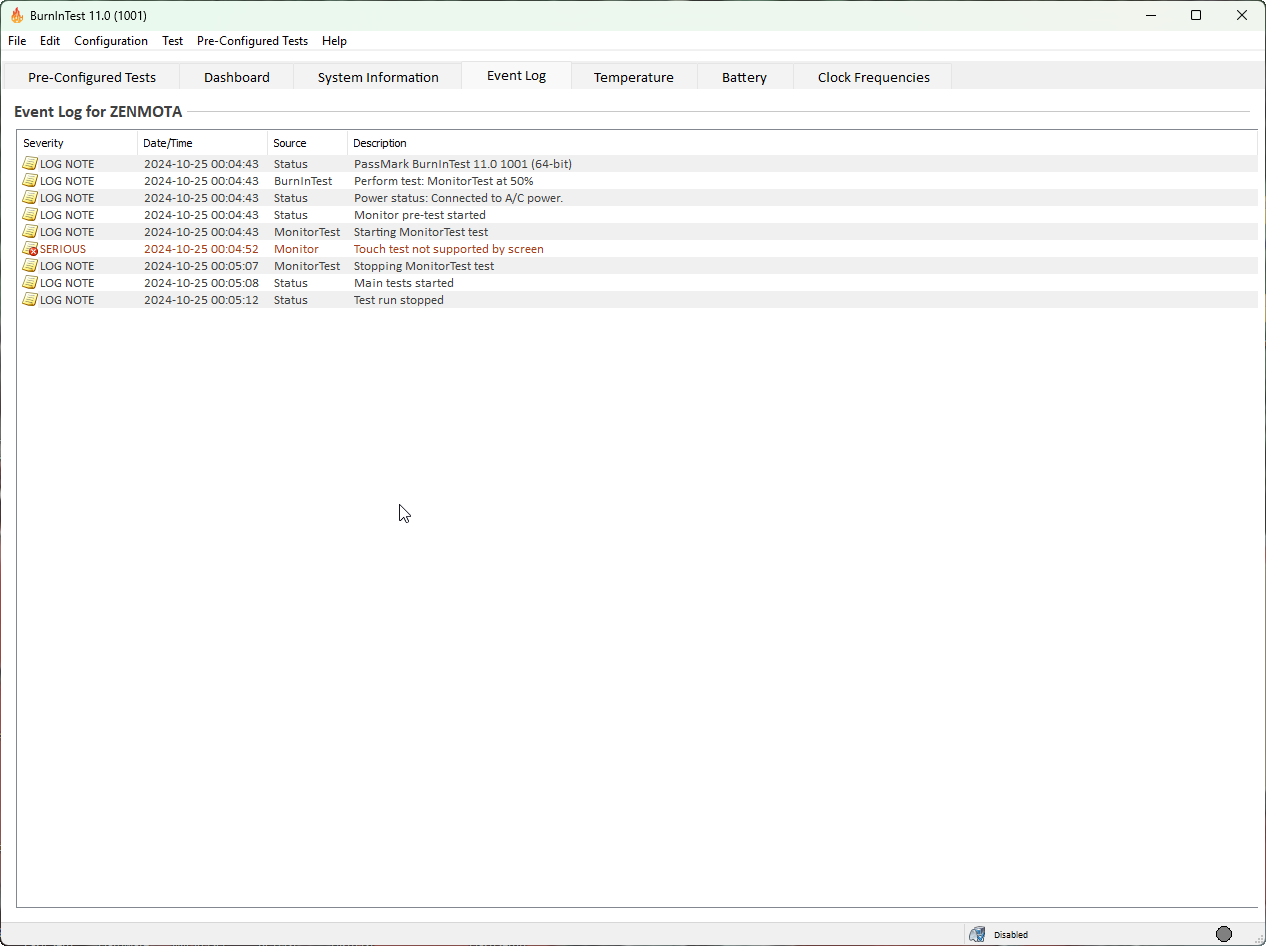The image size is (1266, 946).
Task: Switch to the System Information tab
Action: (378, 77)
